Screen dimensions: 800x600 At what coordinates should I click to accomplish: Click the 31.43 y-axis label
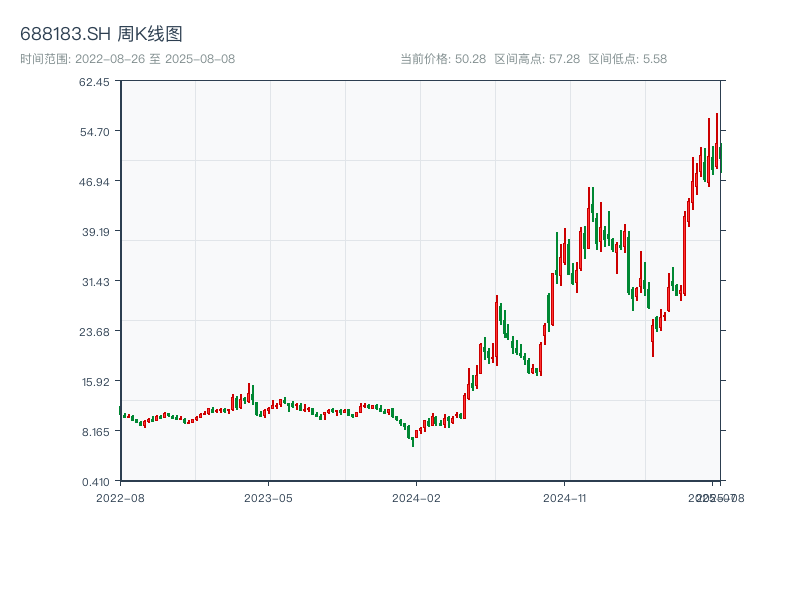(x=94, y=282)
